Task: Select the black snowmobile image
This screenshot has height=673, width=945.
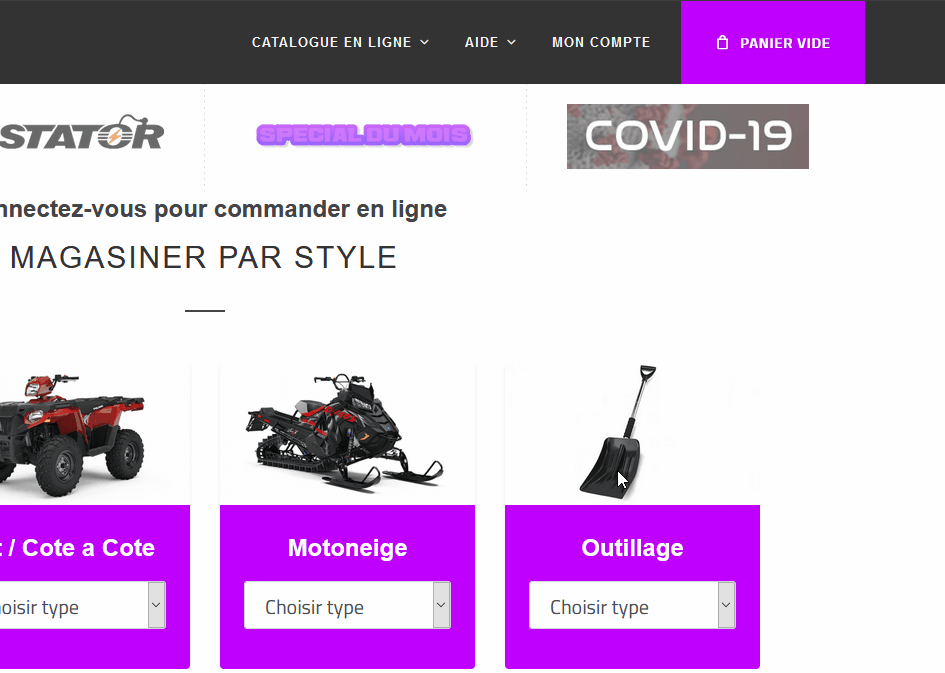Action: (345, 433)
